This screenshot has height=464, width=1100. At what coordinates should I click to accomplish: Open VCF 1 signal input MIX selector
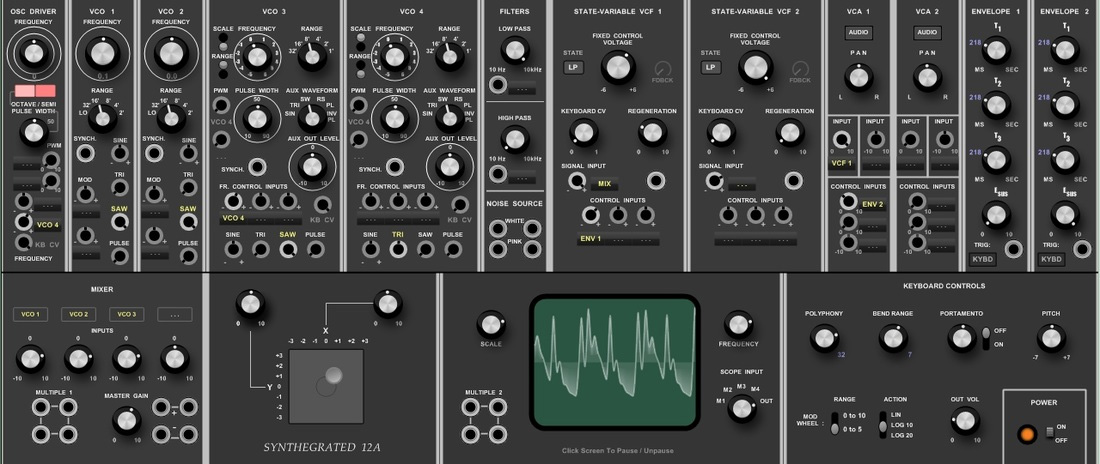[604, 185]
